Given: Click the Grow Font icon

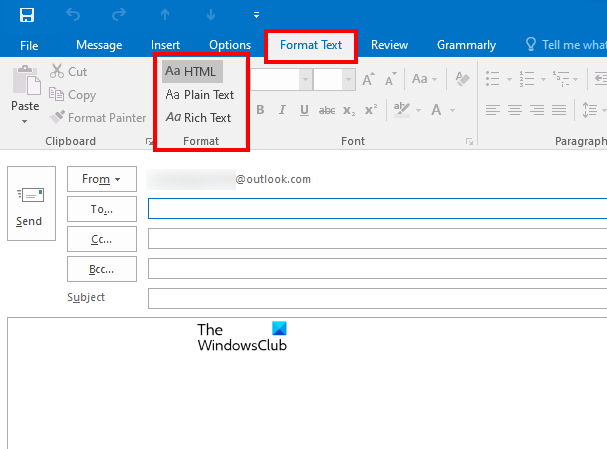Looking at the screenshot, I should pyautogui.click(x=368, y=79).
